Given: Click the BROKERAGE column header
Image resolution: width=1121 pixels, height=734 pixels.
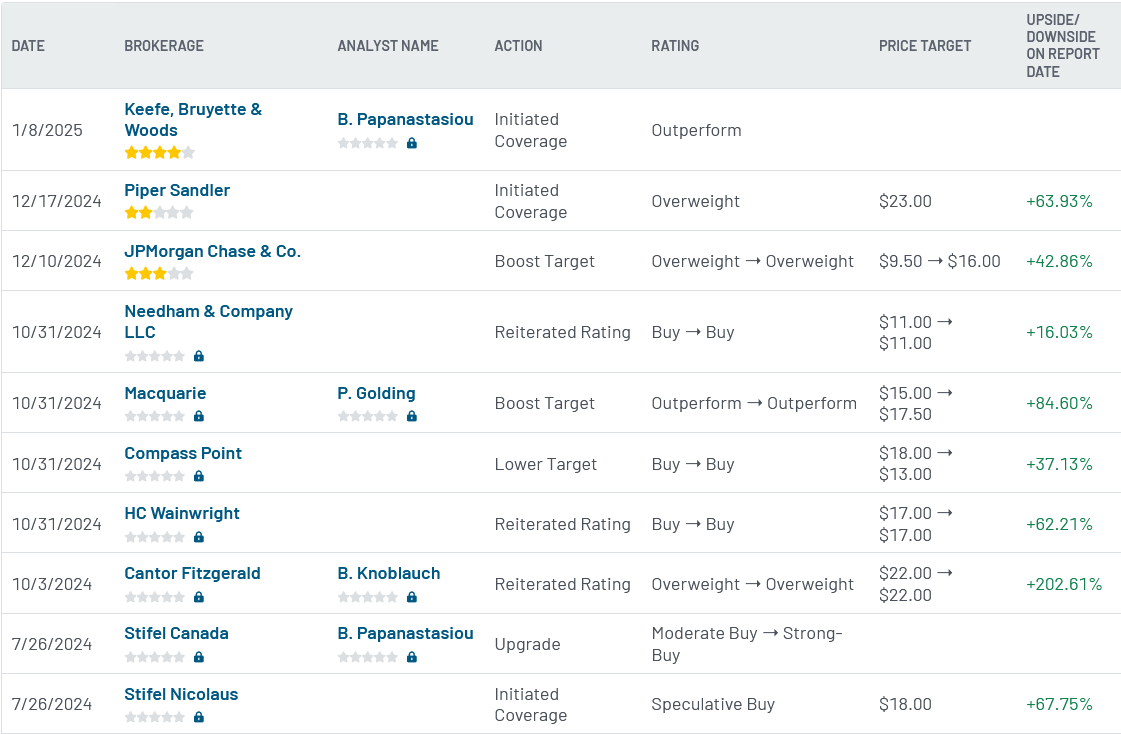Looking at the screenshot, I should 164,46.
